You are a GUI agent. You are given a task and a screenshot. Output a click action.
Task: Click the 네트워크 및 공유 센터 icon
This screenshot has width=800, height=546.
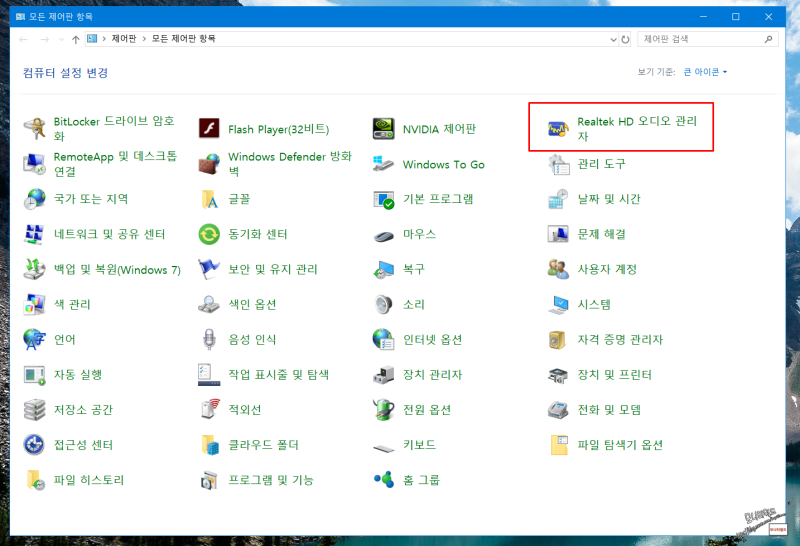(35, 234)
